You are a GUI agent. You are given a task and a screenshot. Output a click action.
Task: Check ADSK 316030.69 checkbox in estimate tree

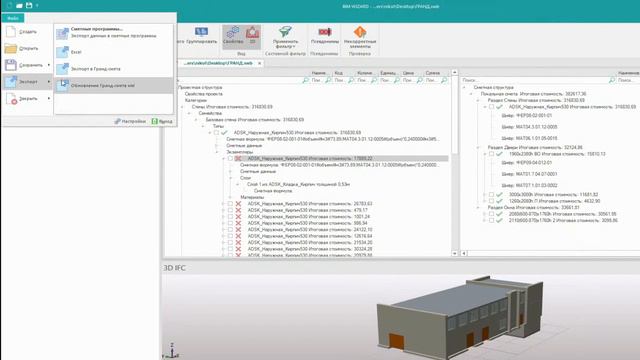(491, 107)
